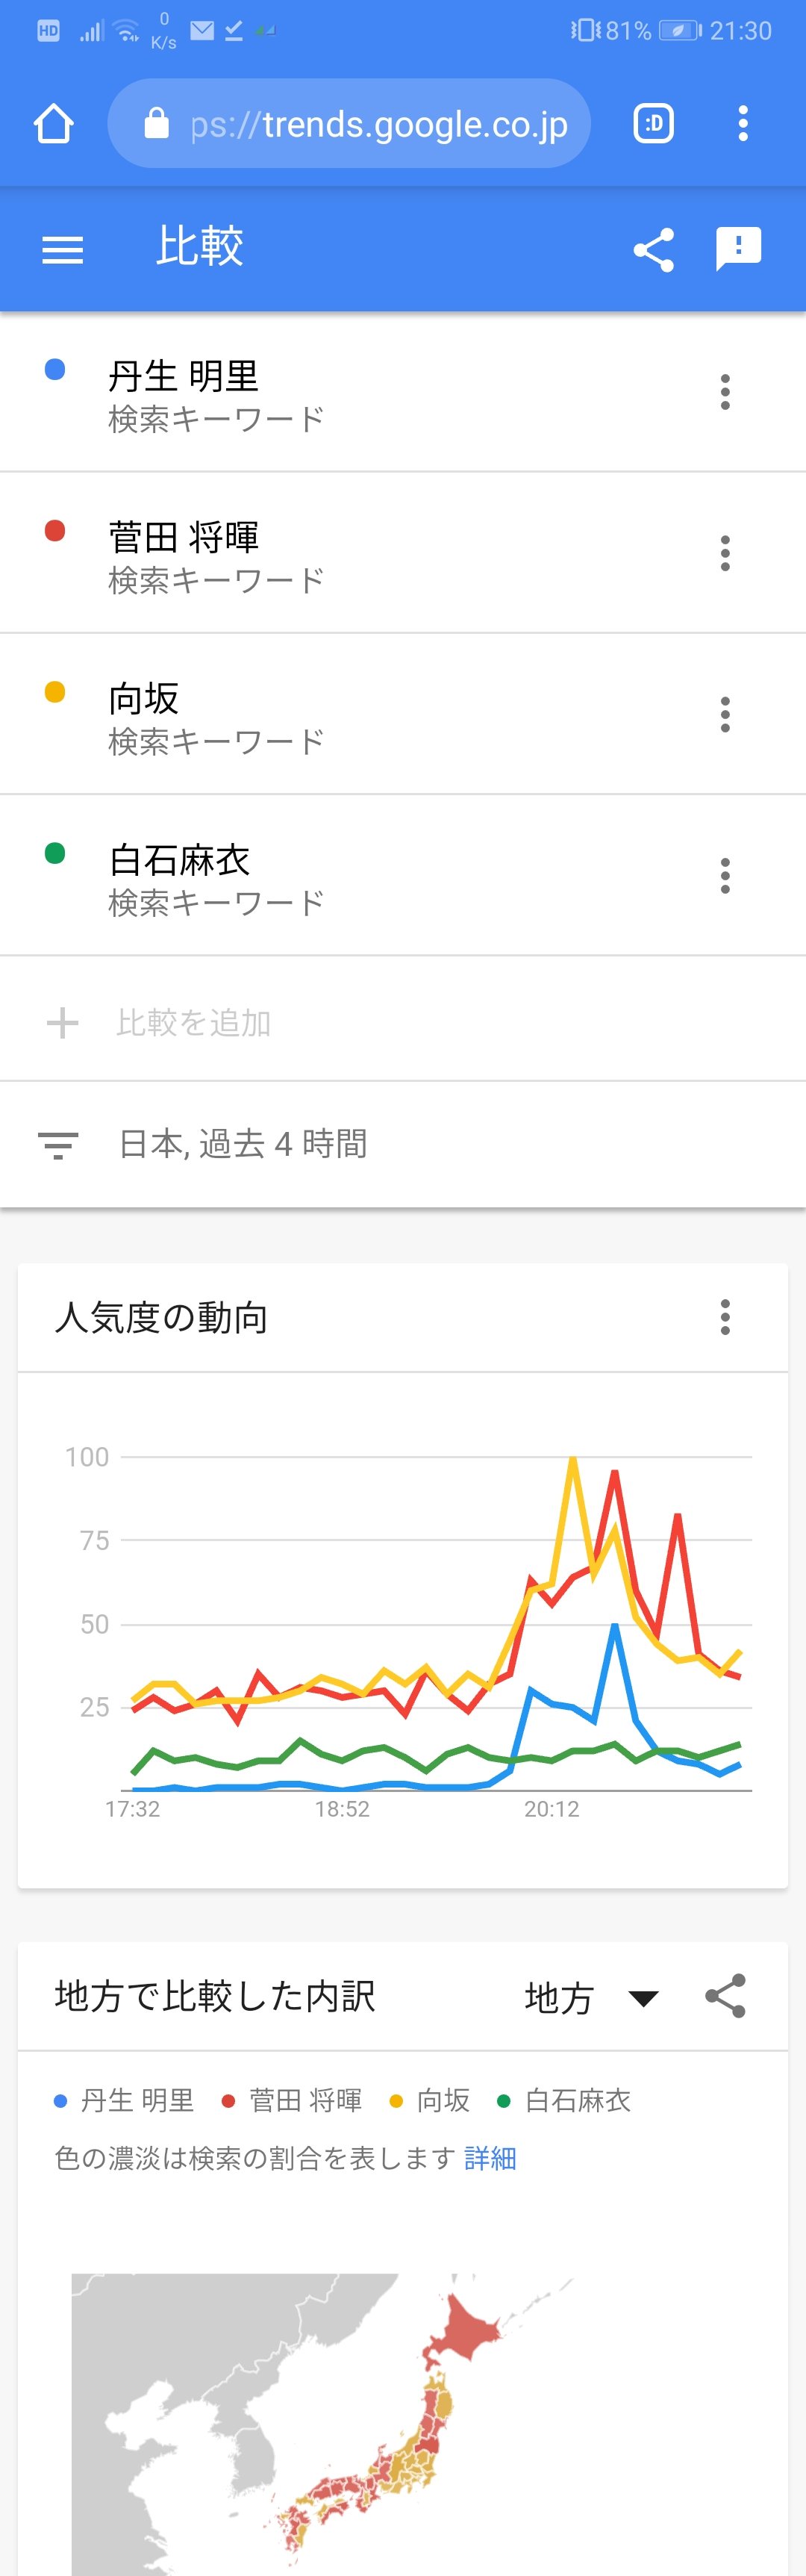This screenshot has width=806, height=2576.
Task: Tap the browser home icon
Action: 54,124
